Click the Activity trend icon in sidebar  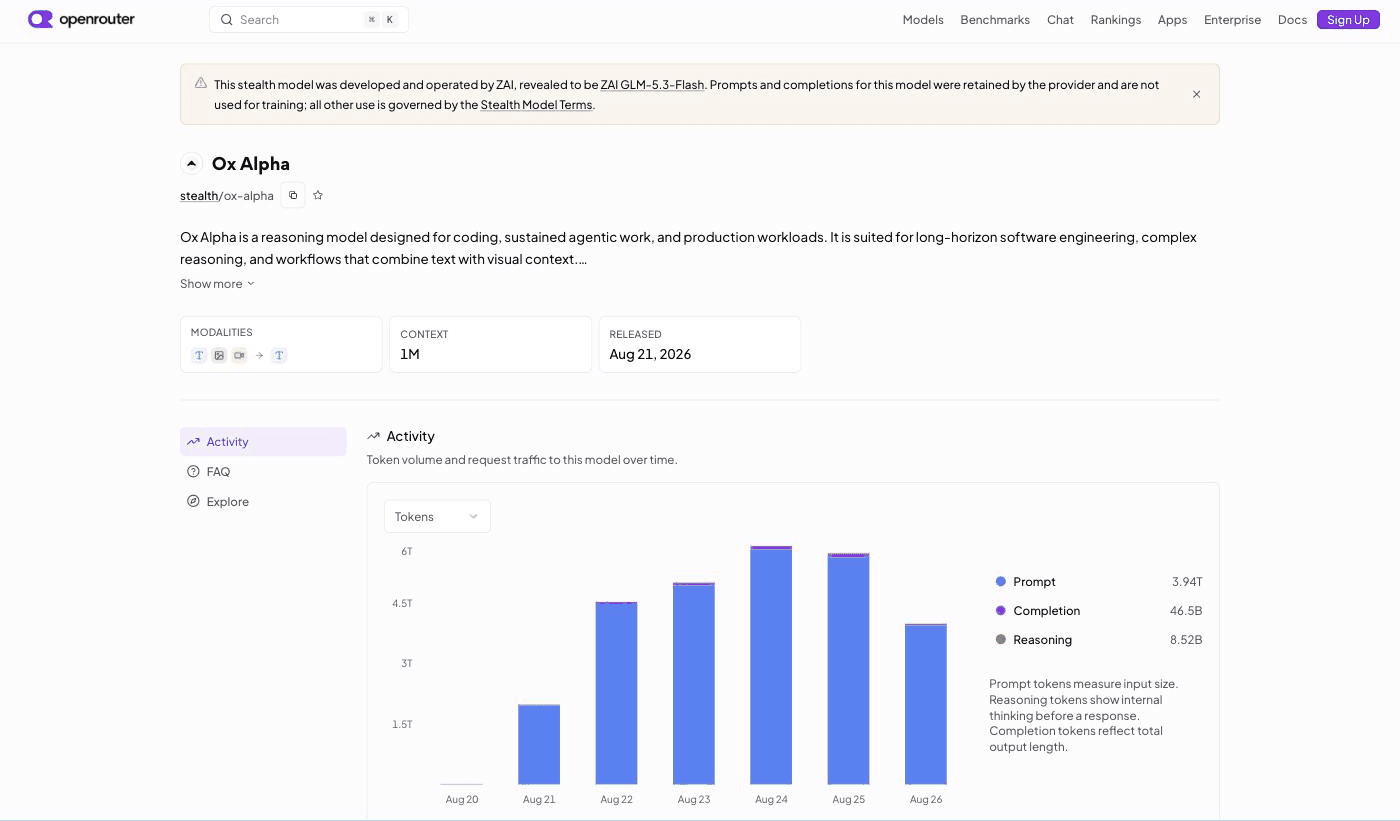[193, 442]
